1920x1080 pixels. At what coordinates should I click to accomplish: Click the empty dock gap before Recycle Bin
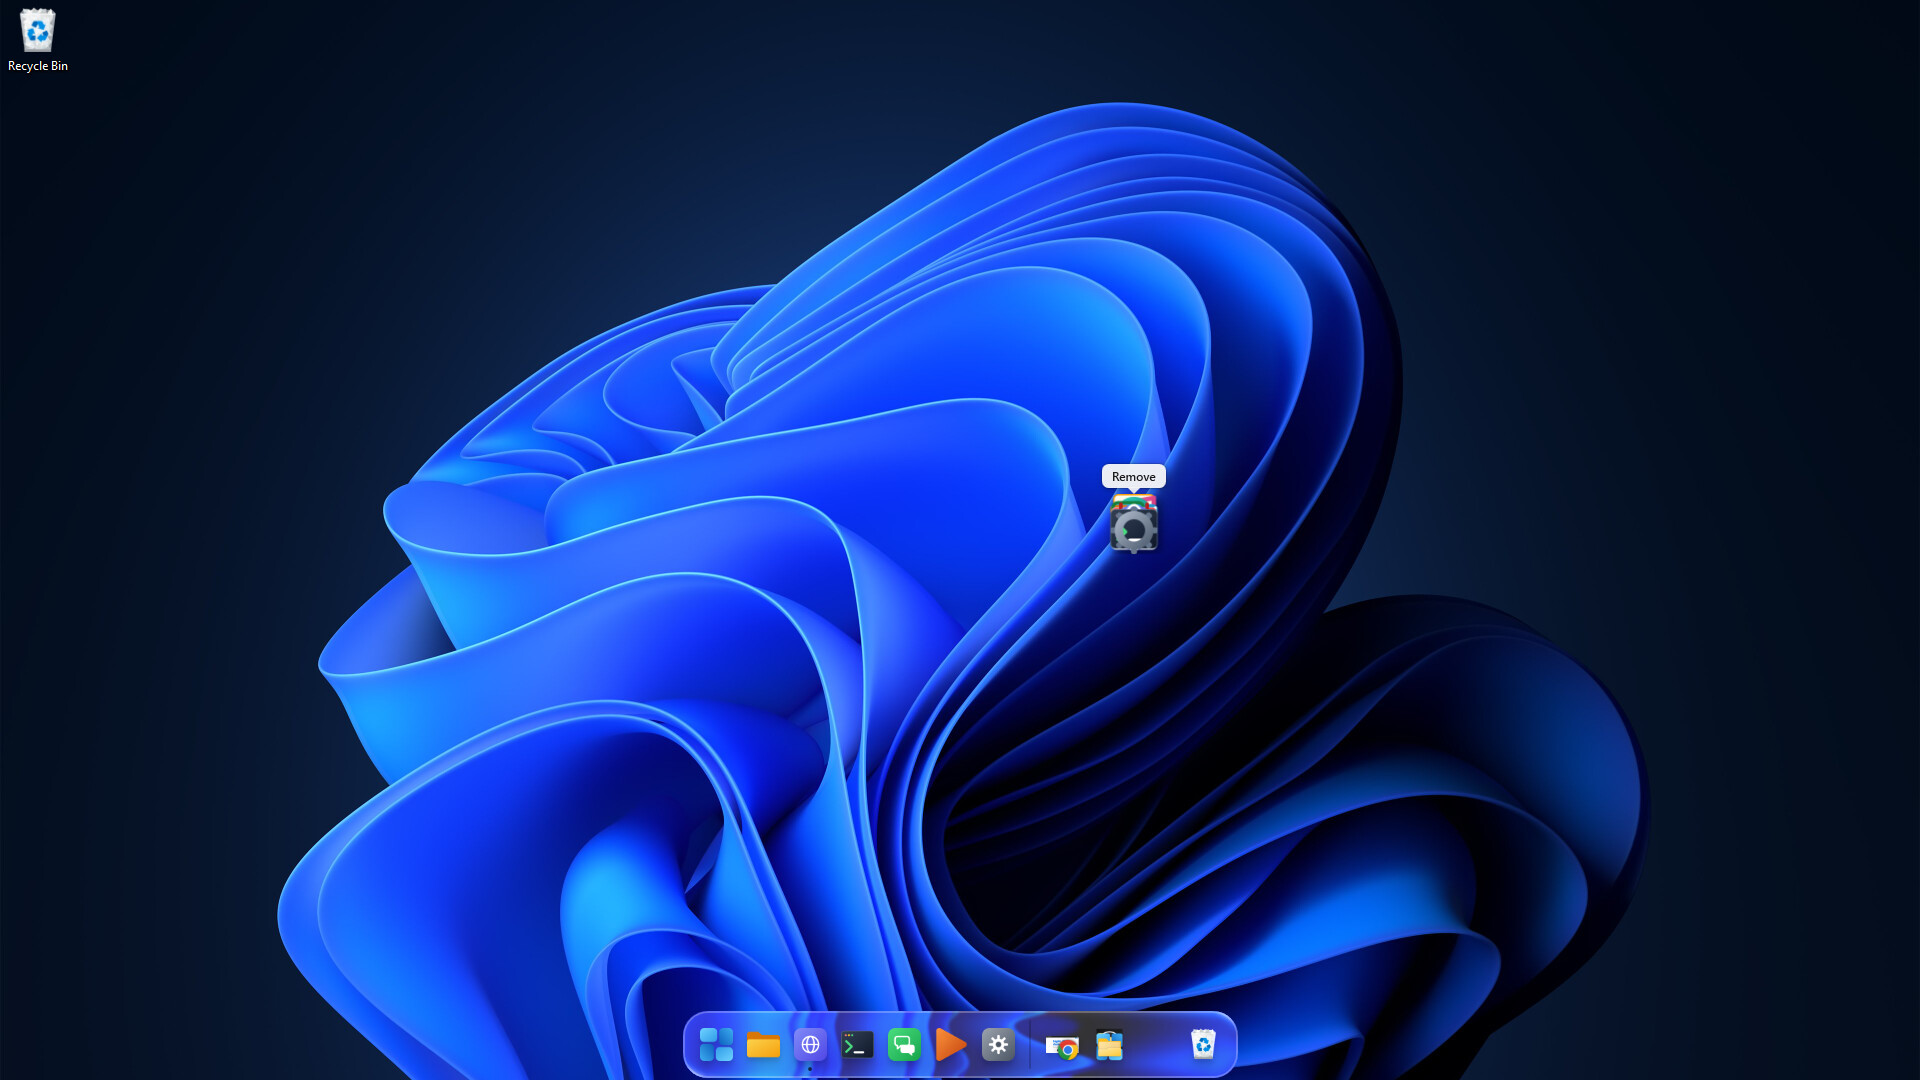pos(1157,1045)
